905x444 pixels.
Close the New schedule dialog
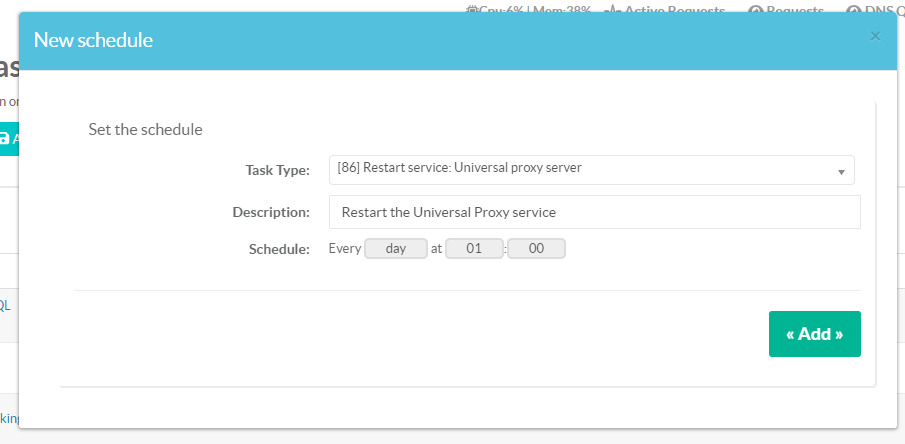pyautogui.click(x=875, y=36)
